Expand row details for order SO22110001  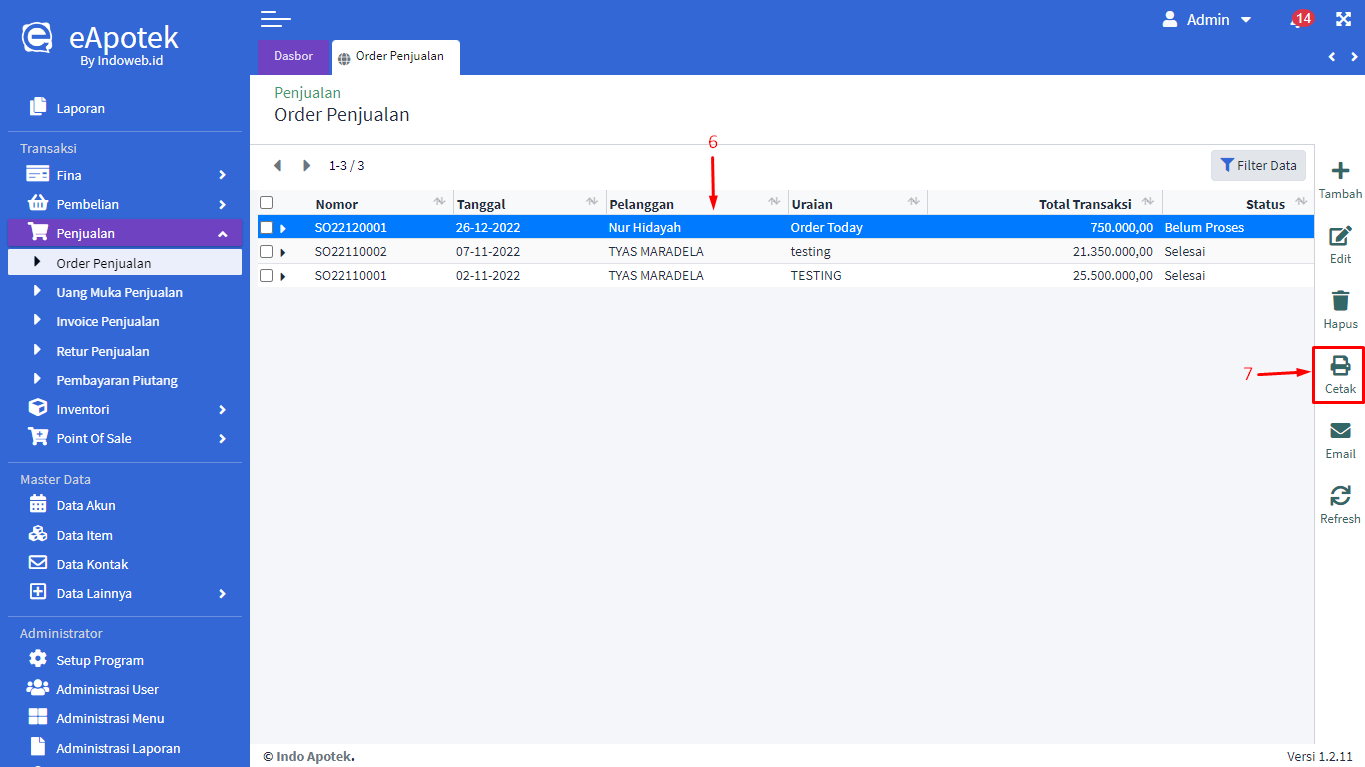(x=283, y=277)
